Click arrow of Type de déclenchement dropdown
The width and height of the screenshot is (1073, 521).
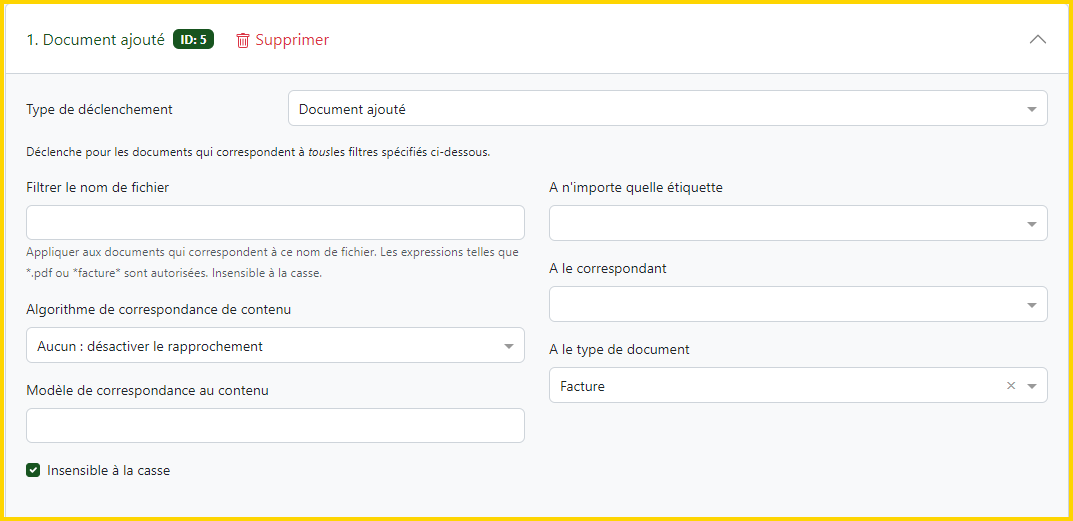click(x=1032, y=109)
